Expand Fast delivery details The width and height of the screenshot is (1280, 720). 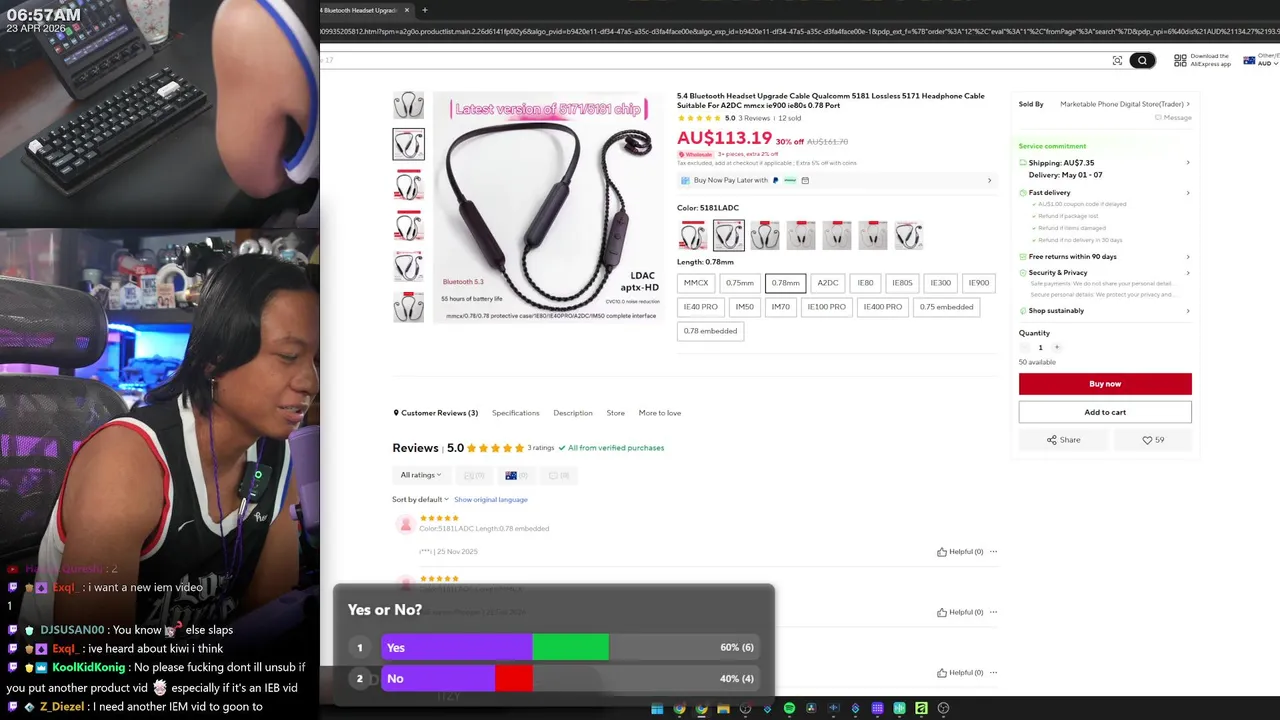[x=1188, y=193]
